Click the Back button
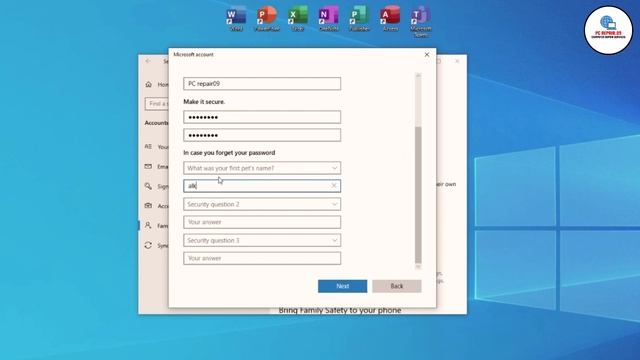 pyautogui.click(x=397, y=286)
